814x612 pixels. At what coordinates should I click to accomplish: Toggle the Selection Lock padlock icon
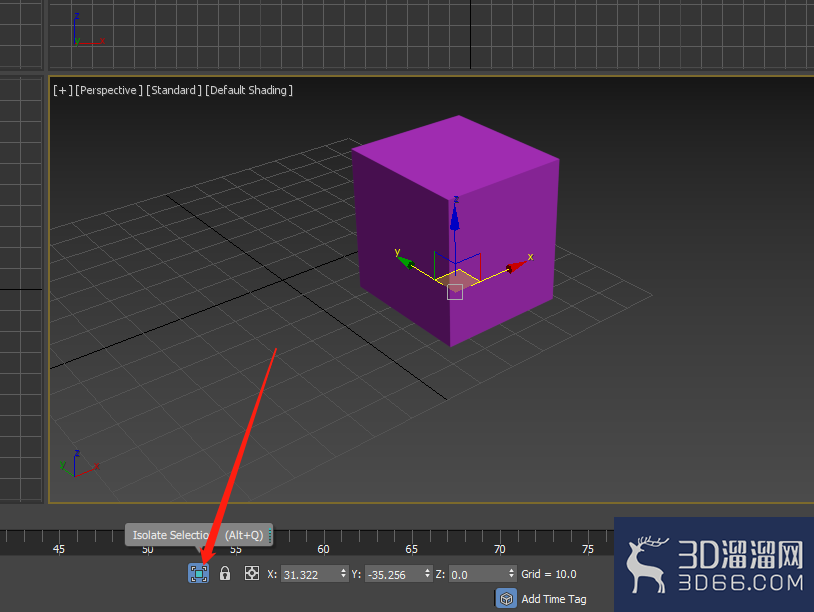[x=225, y=573]
